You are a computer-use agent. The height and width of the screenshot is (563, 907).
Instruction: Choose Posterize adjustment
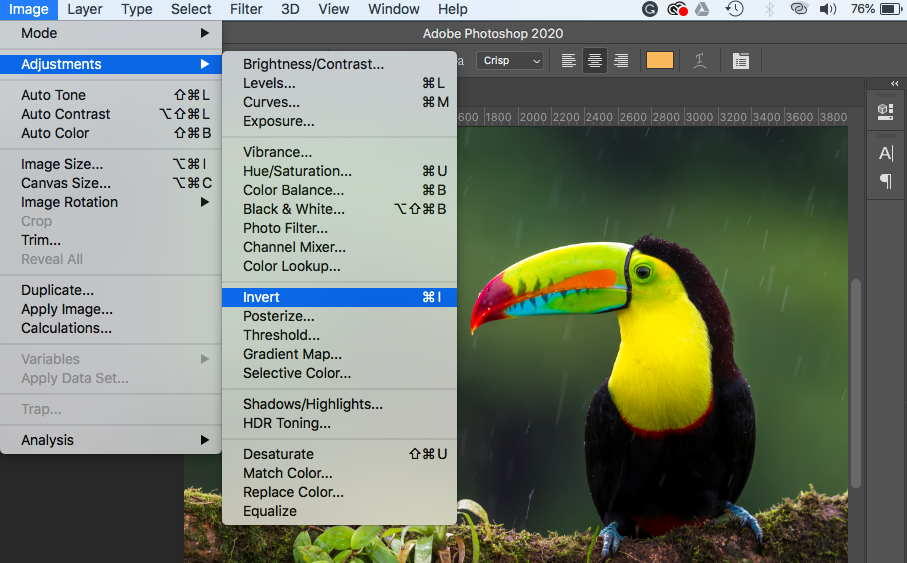340,316
